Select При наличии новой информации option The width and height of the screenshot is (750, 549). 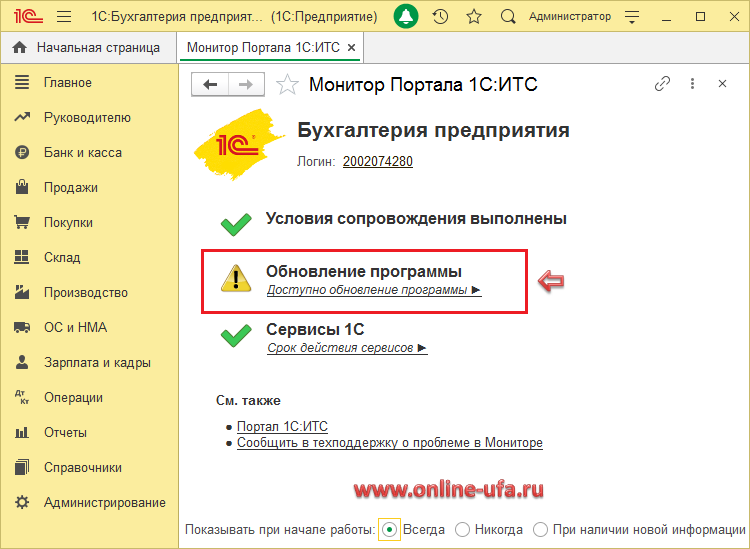[540, 529]
